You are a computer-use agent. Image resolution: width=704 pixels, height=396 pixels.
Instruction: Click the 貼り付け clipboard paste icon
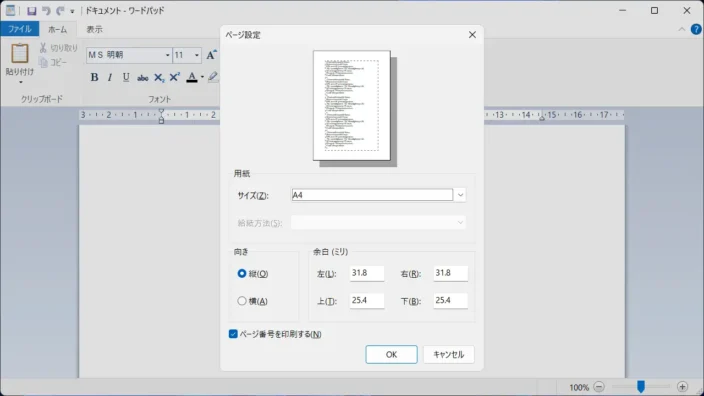coord(20,53)
